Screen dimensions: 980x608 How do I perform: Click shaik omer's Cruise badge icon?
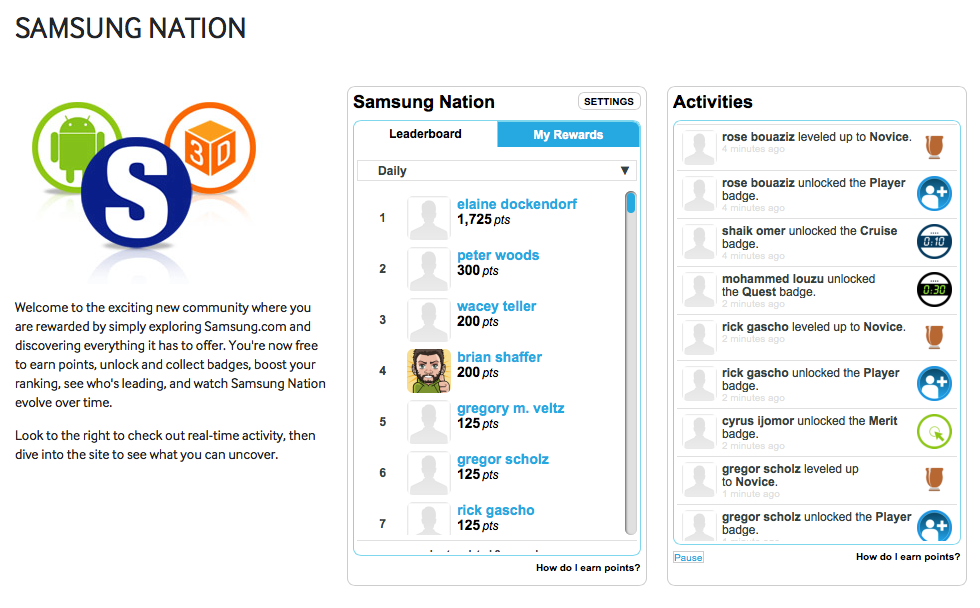[x=934, y=241]
